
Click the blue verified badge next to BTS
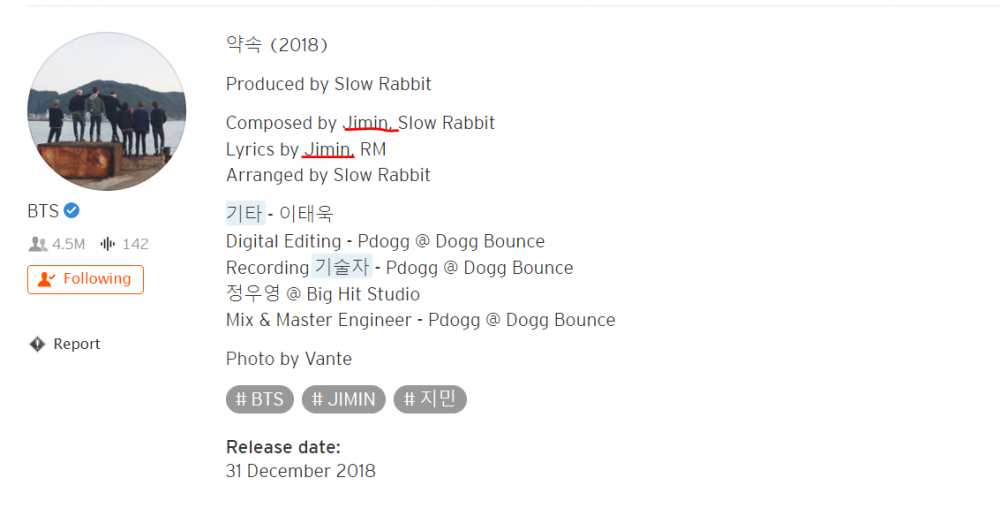(x=71, y=210)
